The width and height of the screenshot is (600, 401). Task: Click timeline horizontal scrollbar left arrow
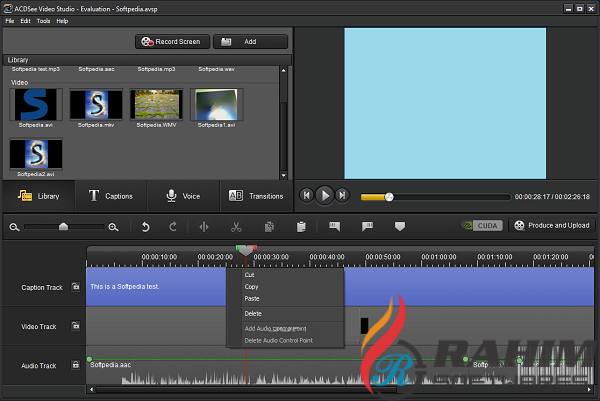pos(91,390)
